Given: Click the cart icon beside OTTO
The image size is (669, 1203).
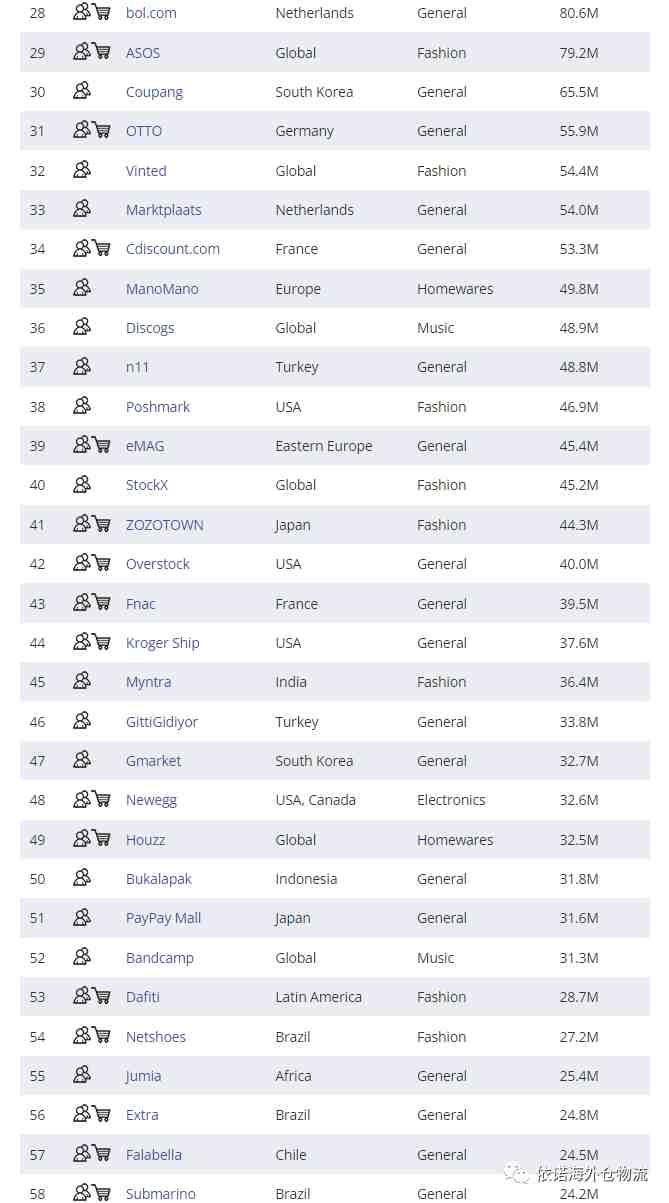Looking at the screenshot, I should (102, 130).
